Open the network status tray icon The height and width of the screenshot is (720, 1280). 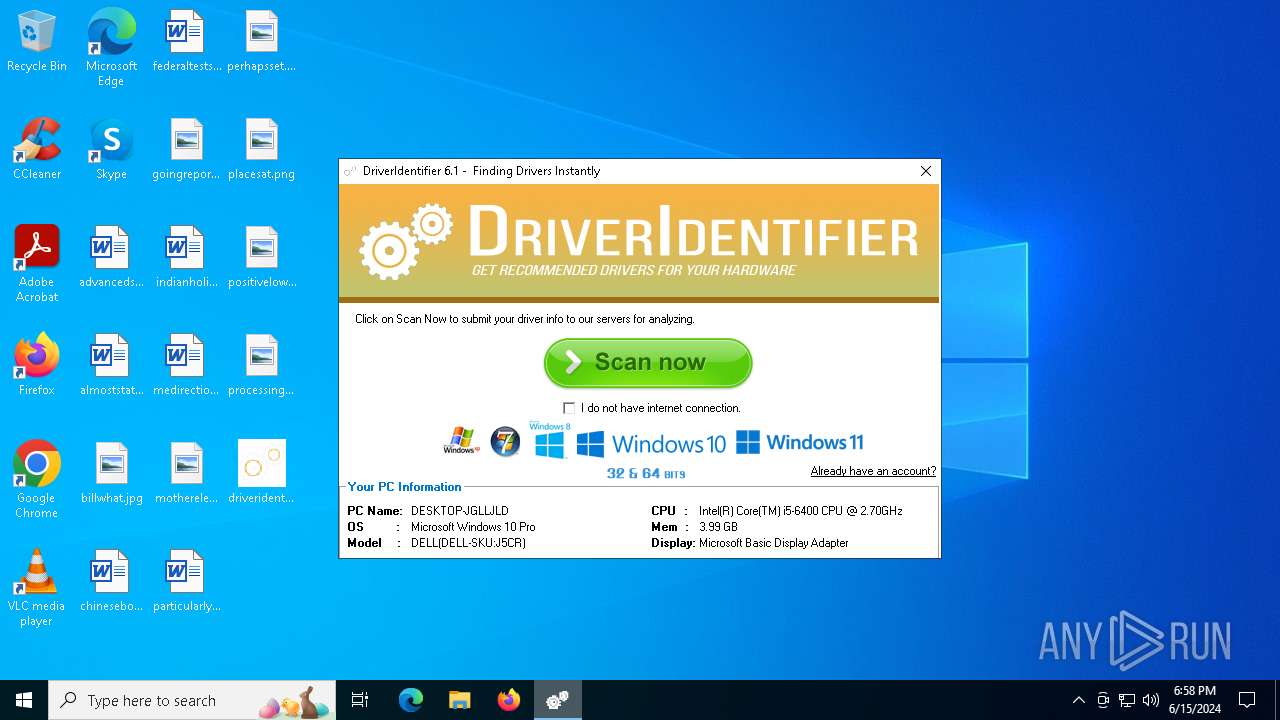[x=1127, y=700]
